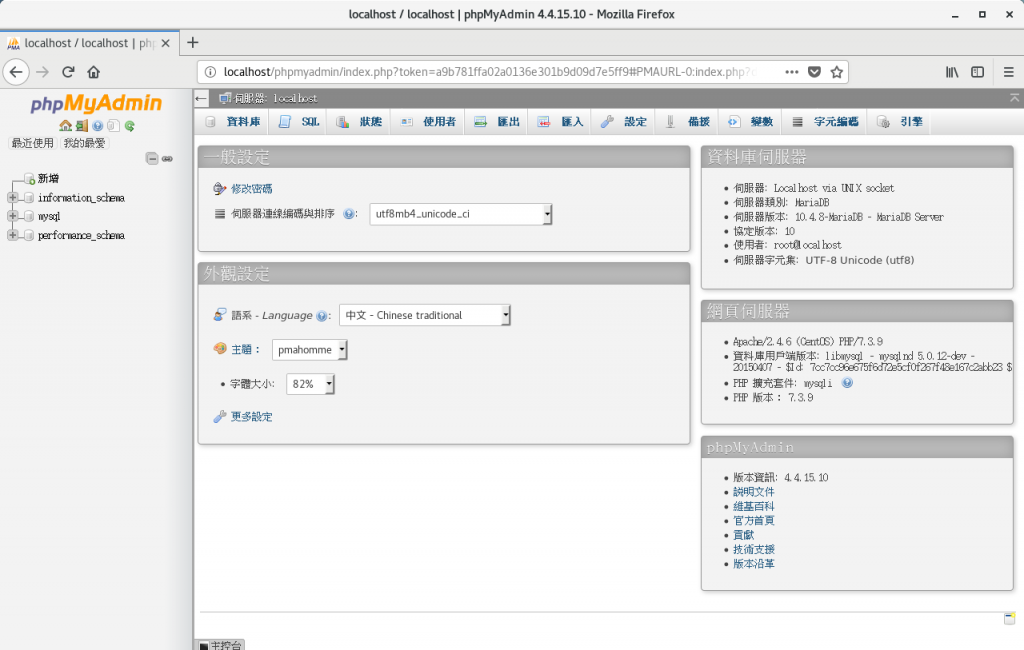Open the 字元編碼 charsets tab

(825, 122)
